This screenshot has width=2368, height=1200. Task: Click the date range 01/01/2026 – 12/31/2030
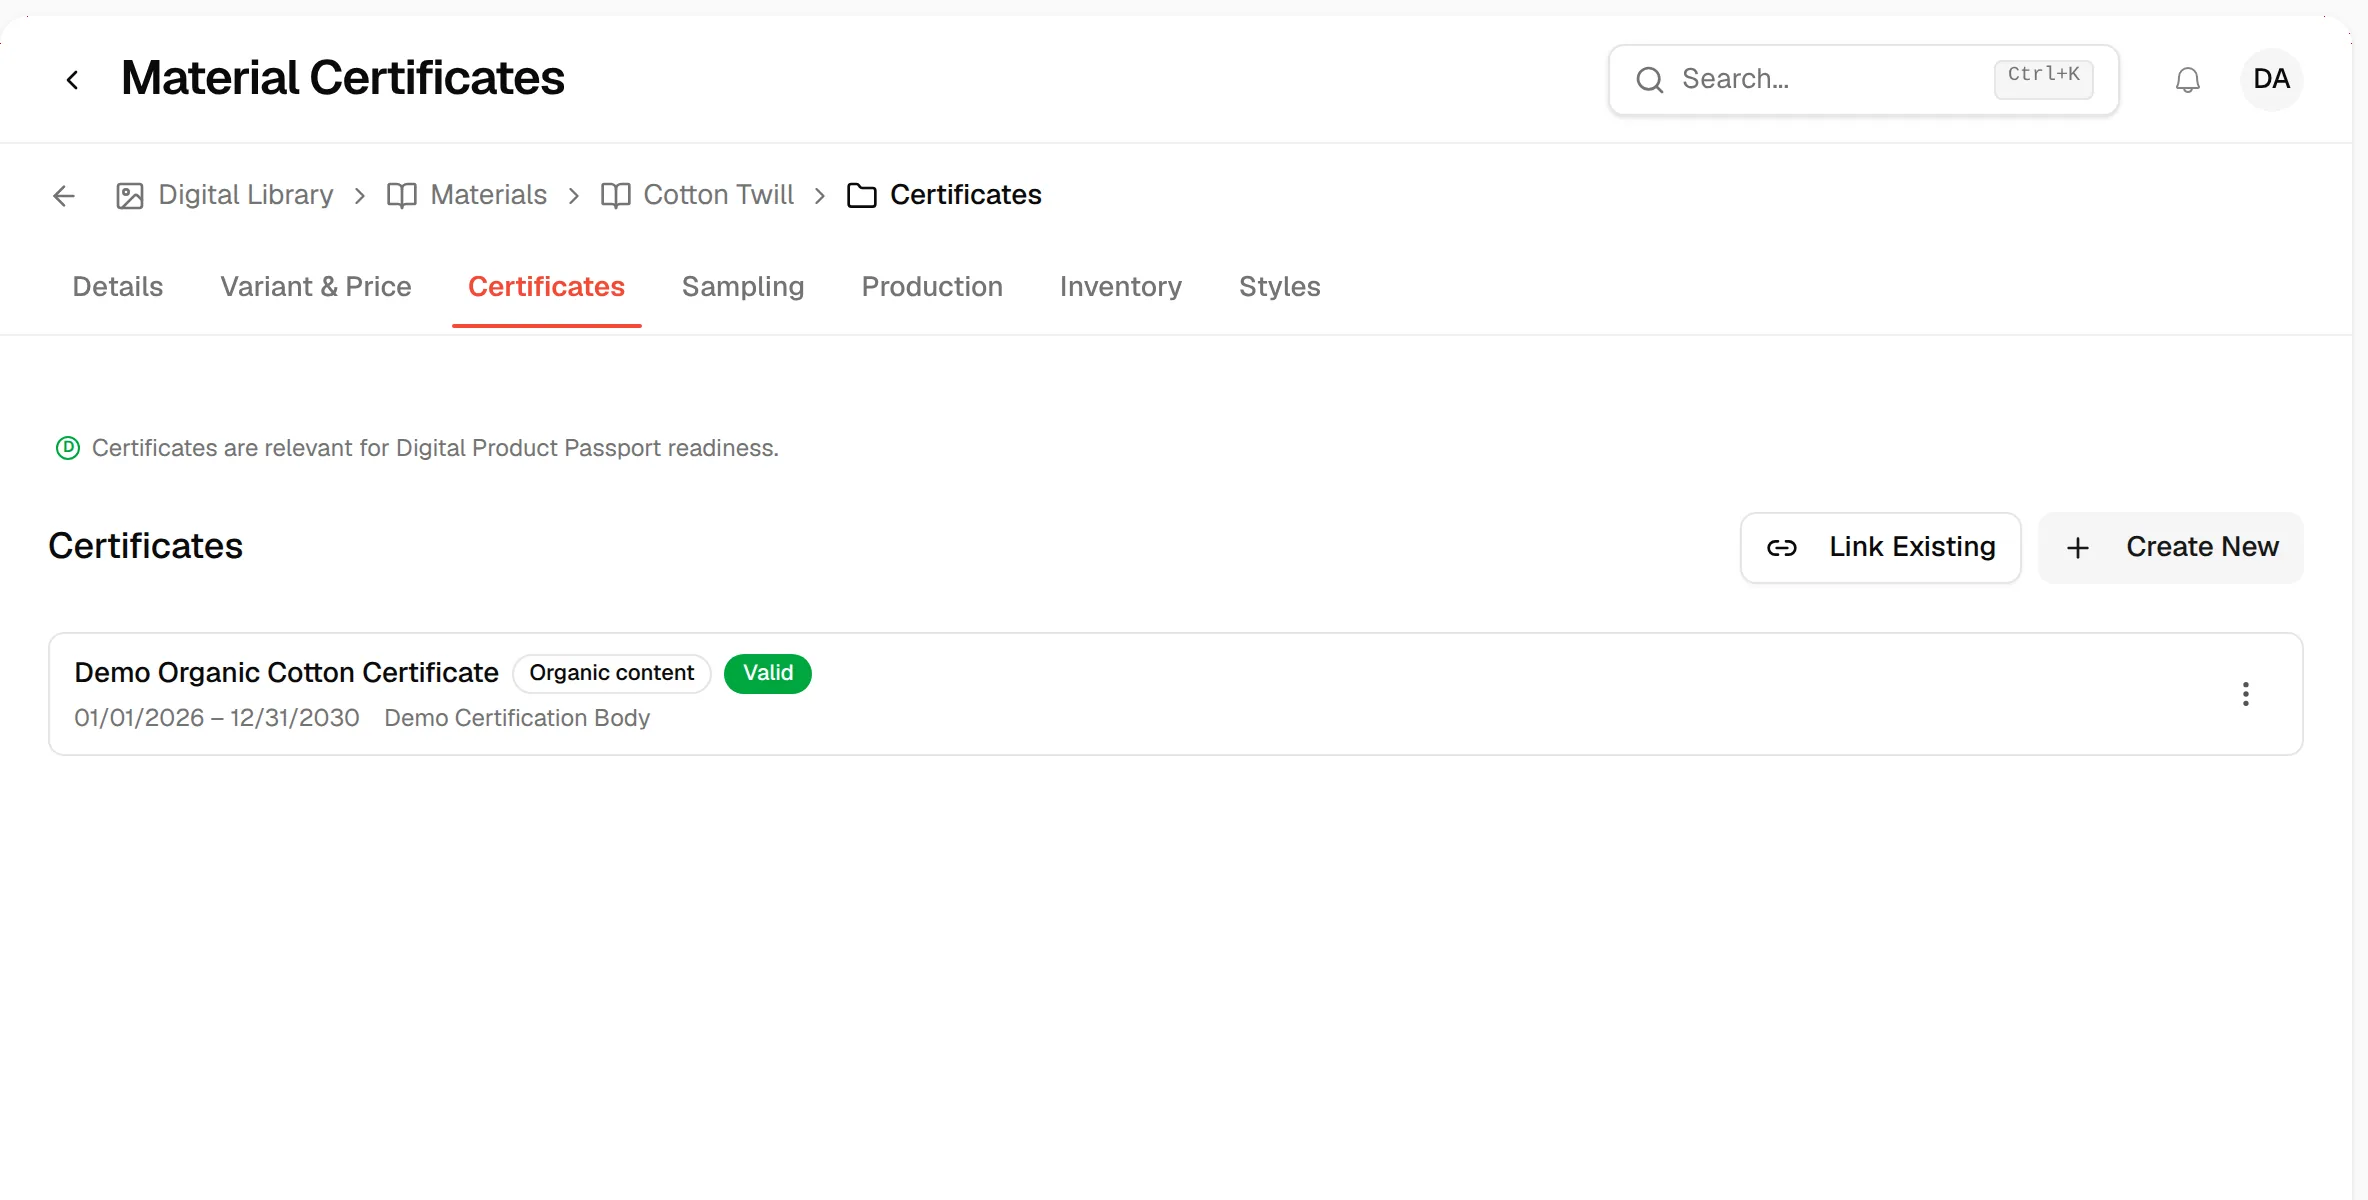[x=217, y=718]
